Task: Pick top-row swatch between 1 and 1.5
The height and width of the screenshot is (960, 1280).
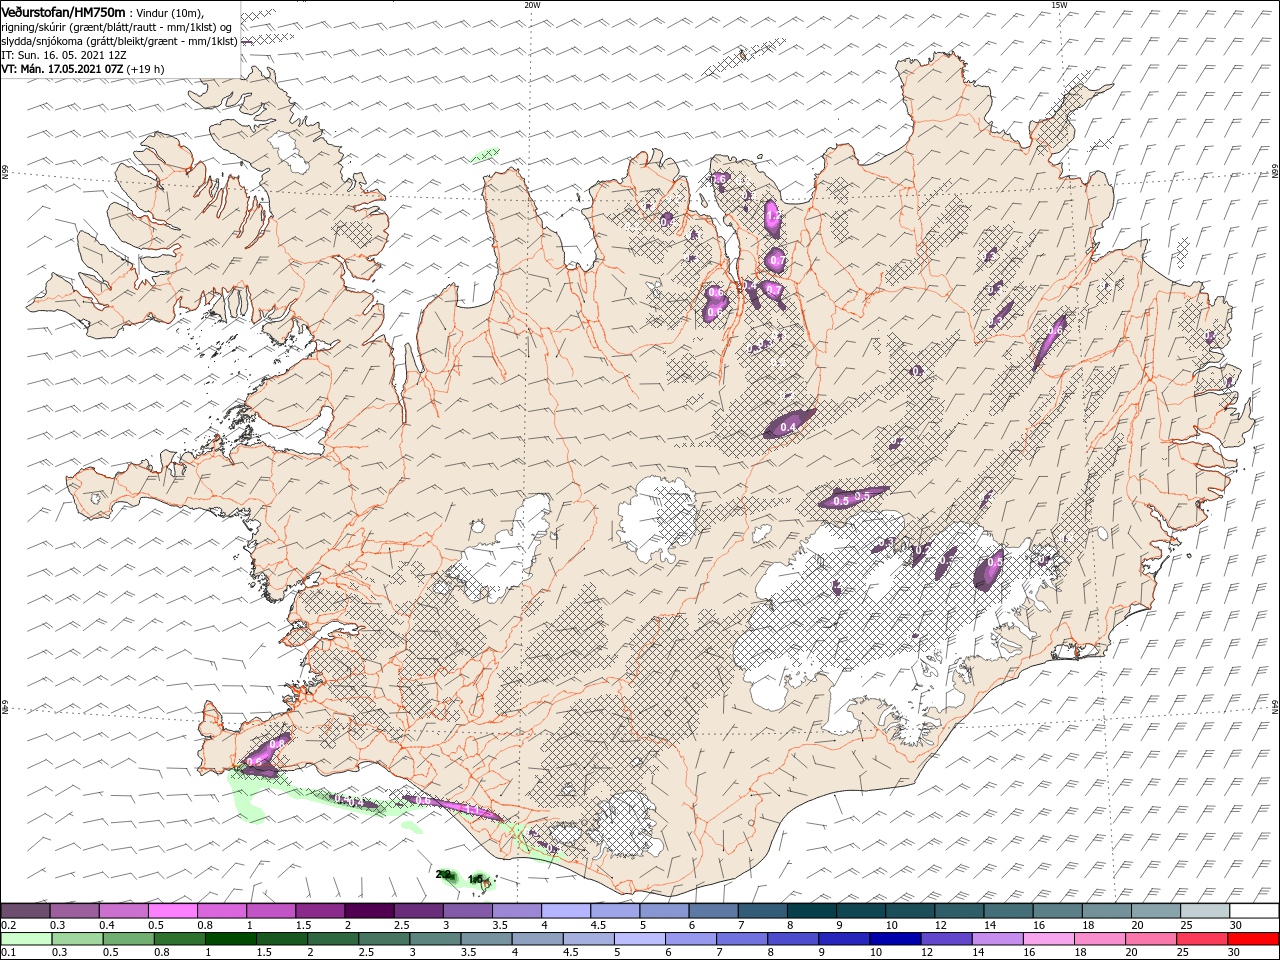Action: coord(270,911)
